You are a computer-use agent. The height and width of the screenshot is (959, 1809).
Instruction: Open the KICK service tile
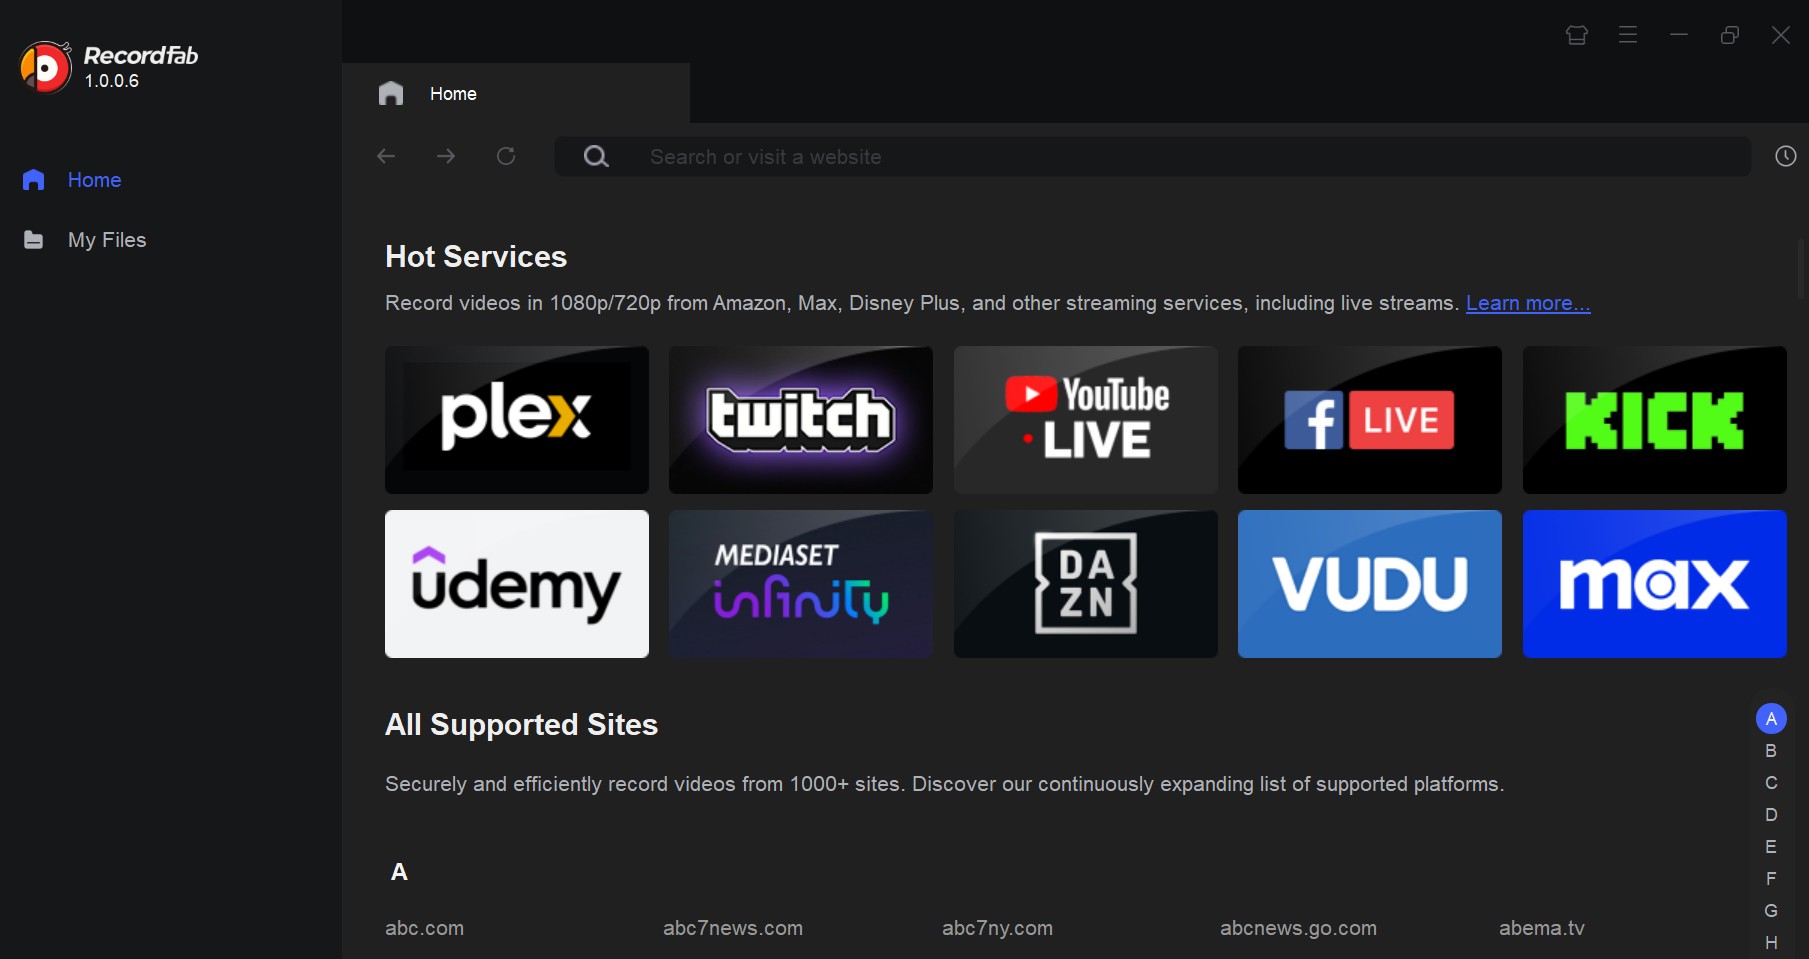[1655, 420]
